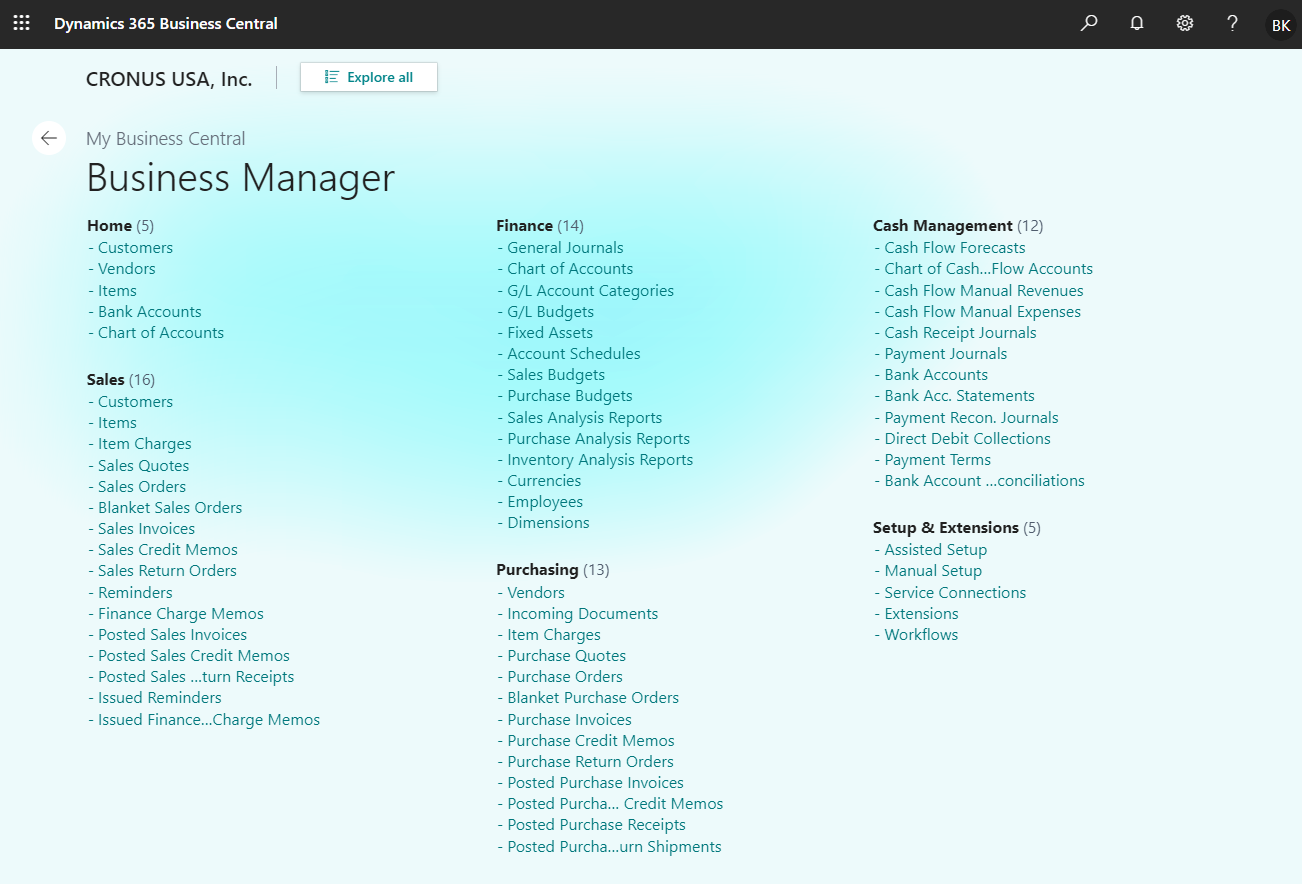Viewport: 1302px width, 884px height.
Task: Click the CRONUS USA, Inc. company name
Action: [169, 79]
